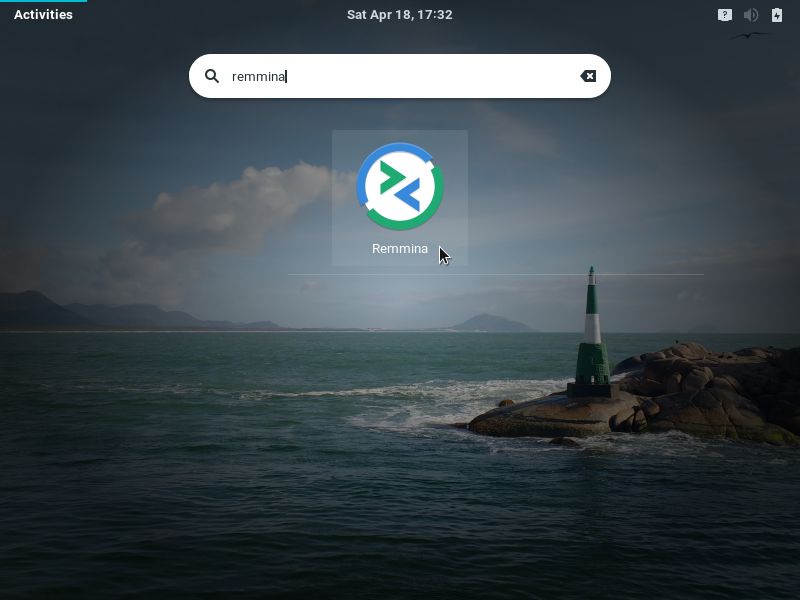The width and height of the screenshot is (800, 600).
Task: Click the open sea area to exit overview
Action: coord(250,450)
